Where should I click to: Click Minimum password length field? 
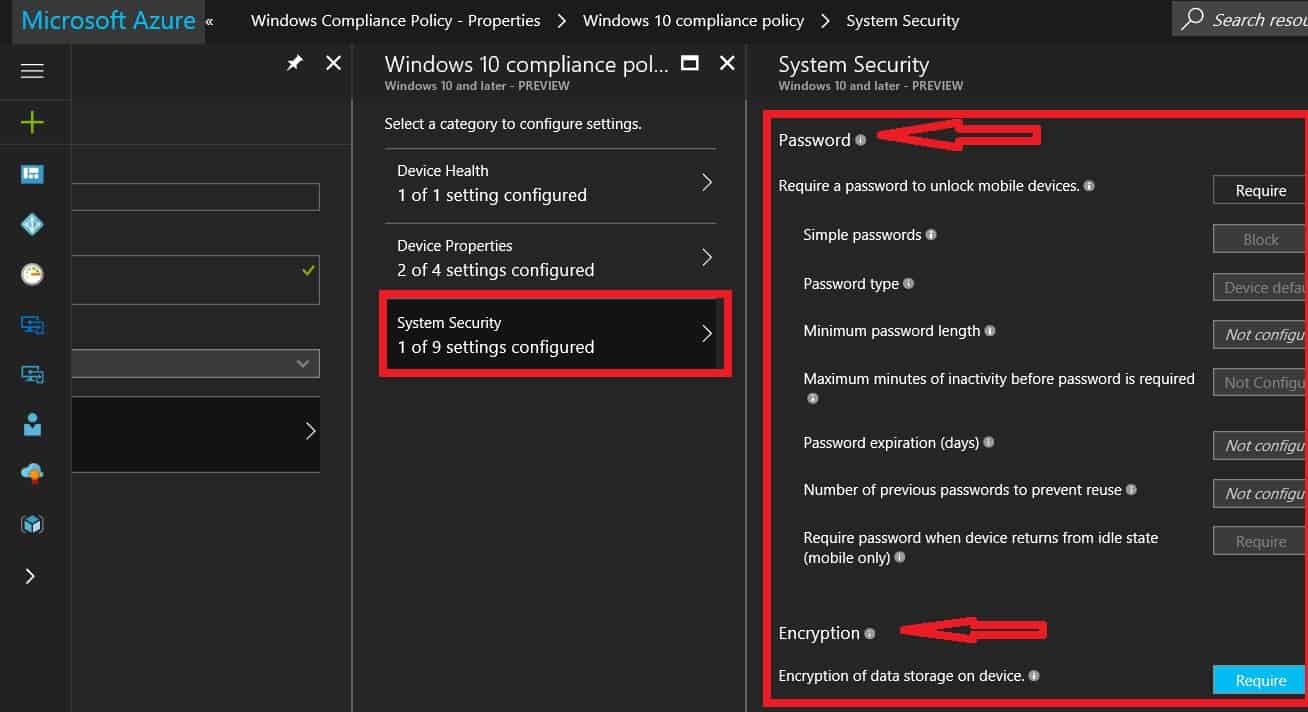pos(1260,334)
